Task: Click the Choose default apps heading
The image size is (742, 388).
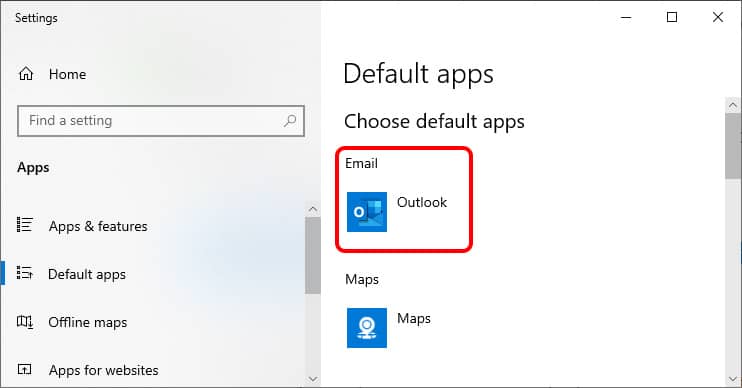Action: point(434,122)
